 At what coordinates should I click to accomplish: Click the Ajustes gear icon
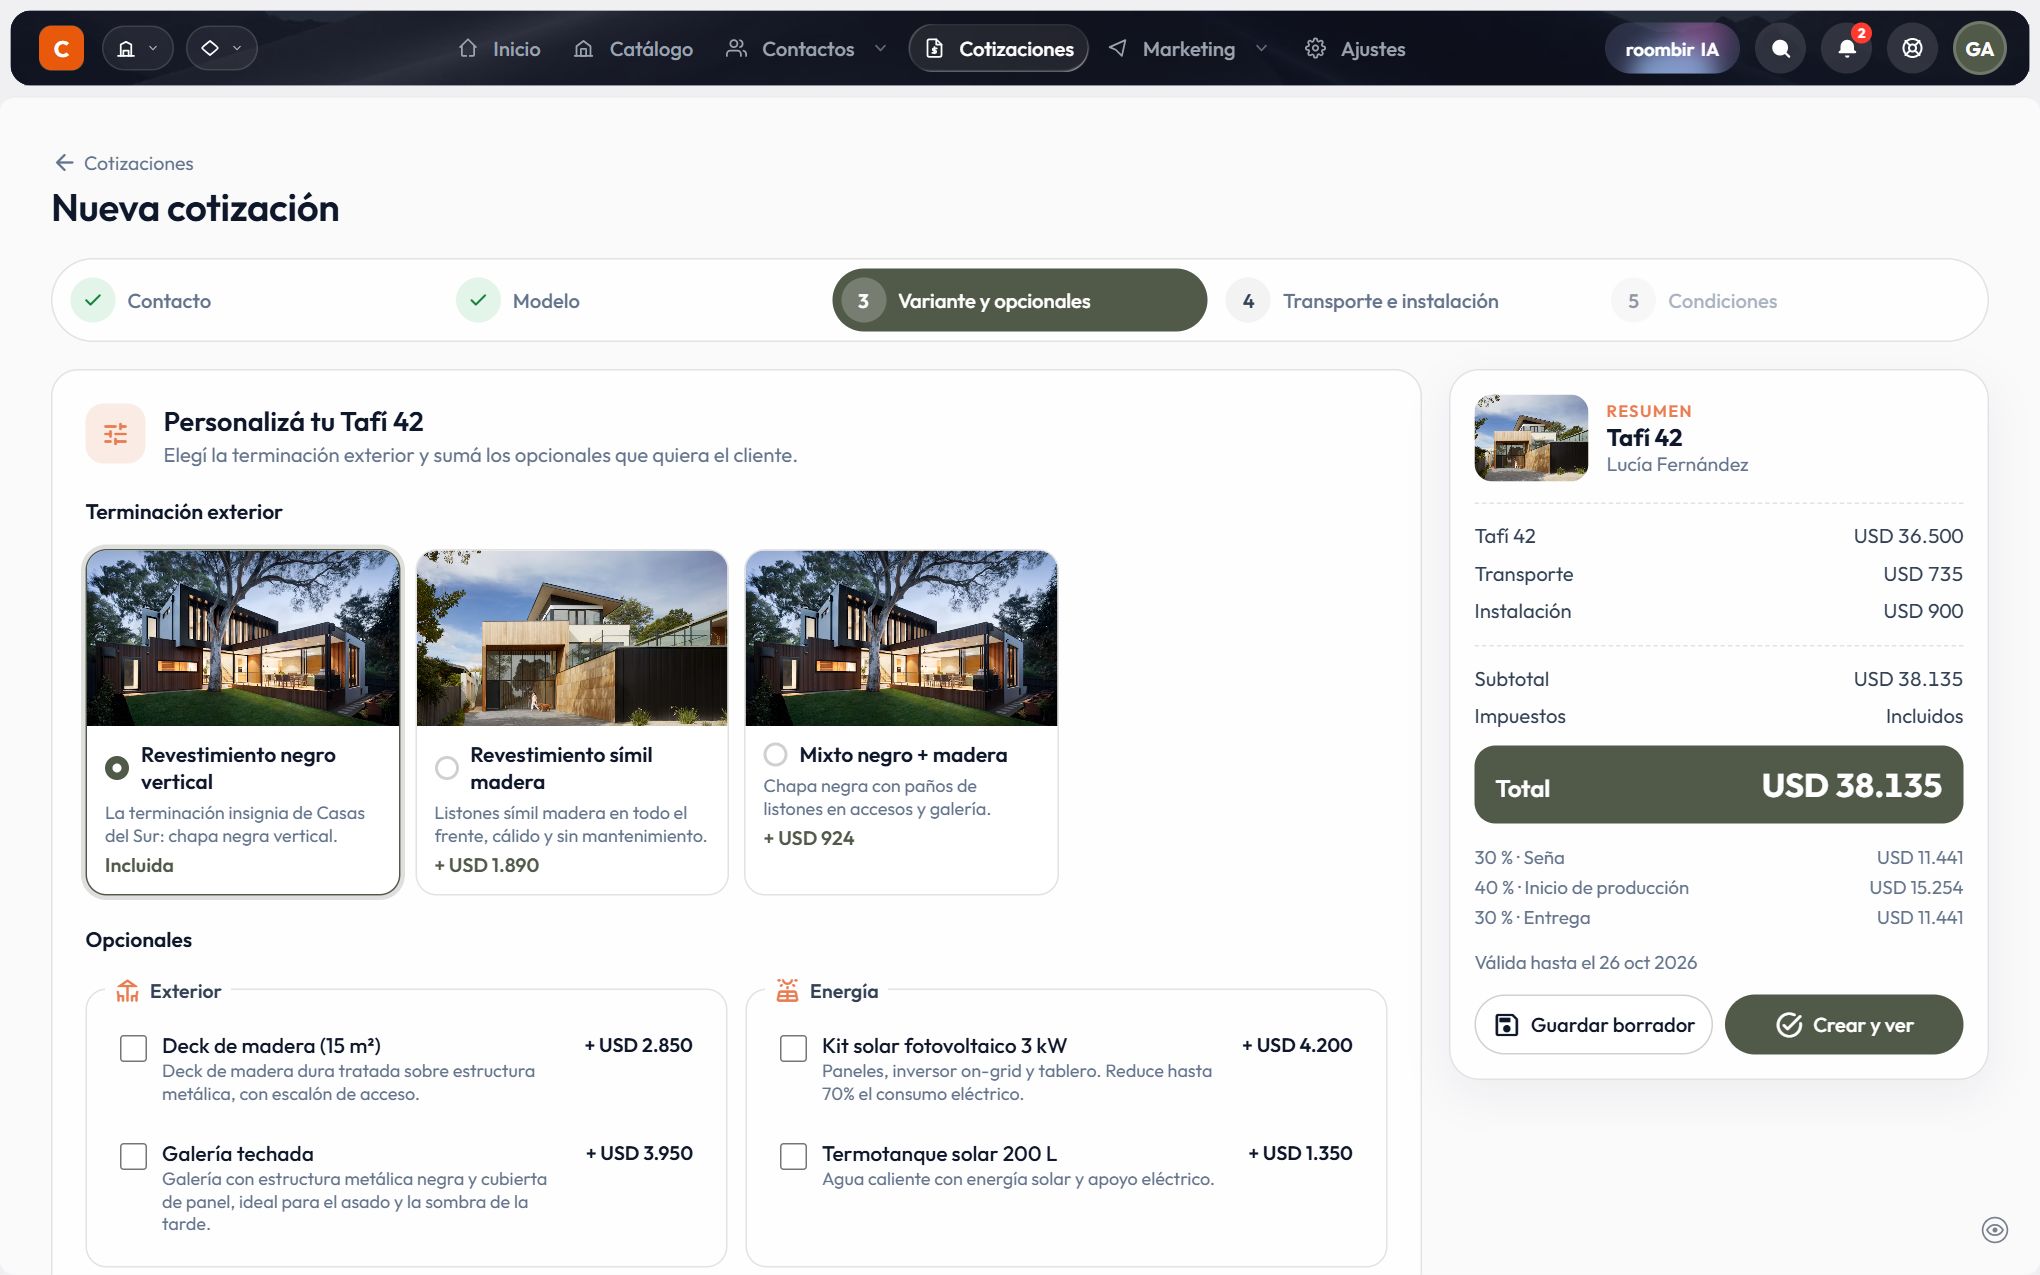1315,48
